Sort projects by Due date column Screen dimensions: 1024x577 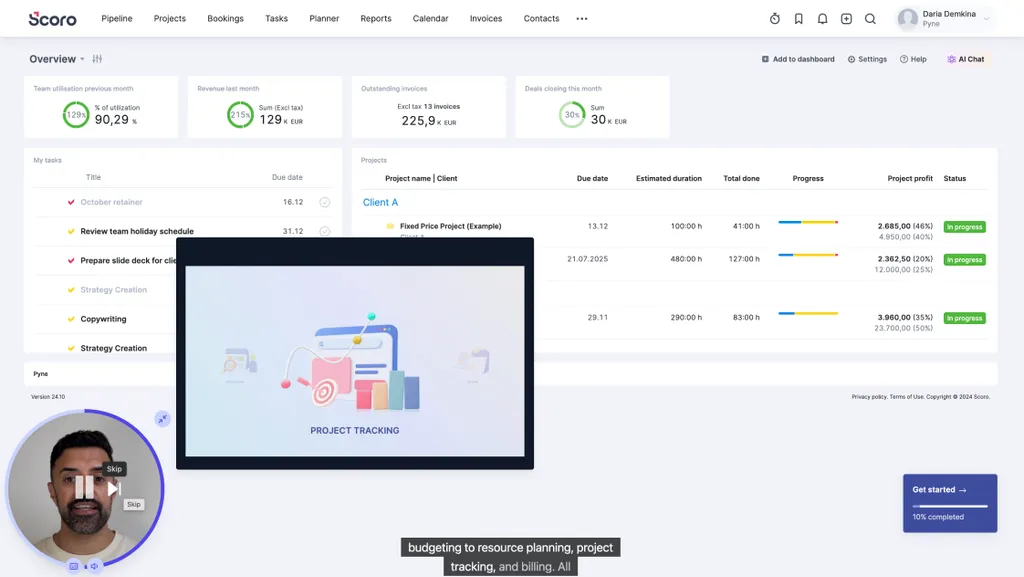592,178
